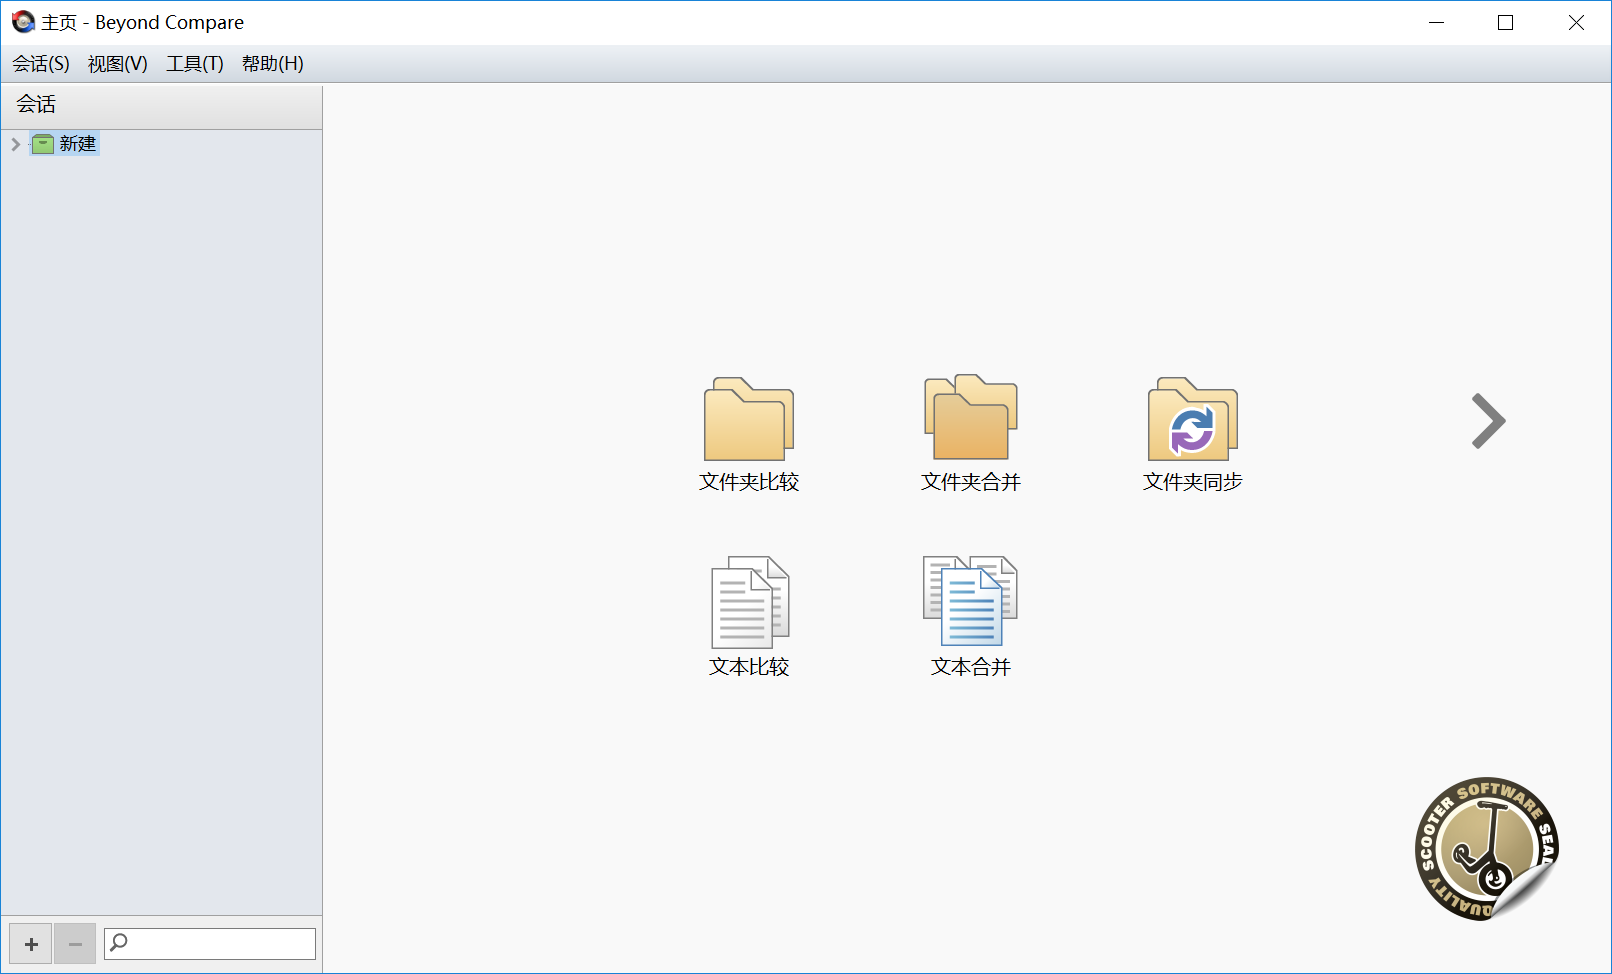The height and width of the screenshot is (974, 1612).
Task: Open the 工具(T) menu
Action: 195,64
